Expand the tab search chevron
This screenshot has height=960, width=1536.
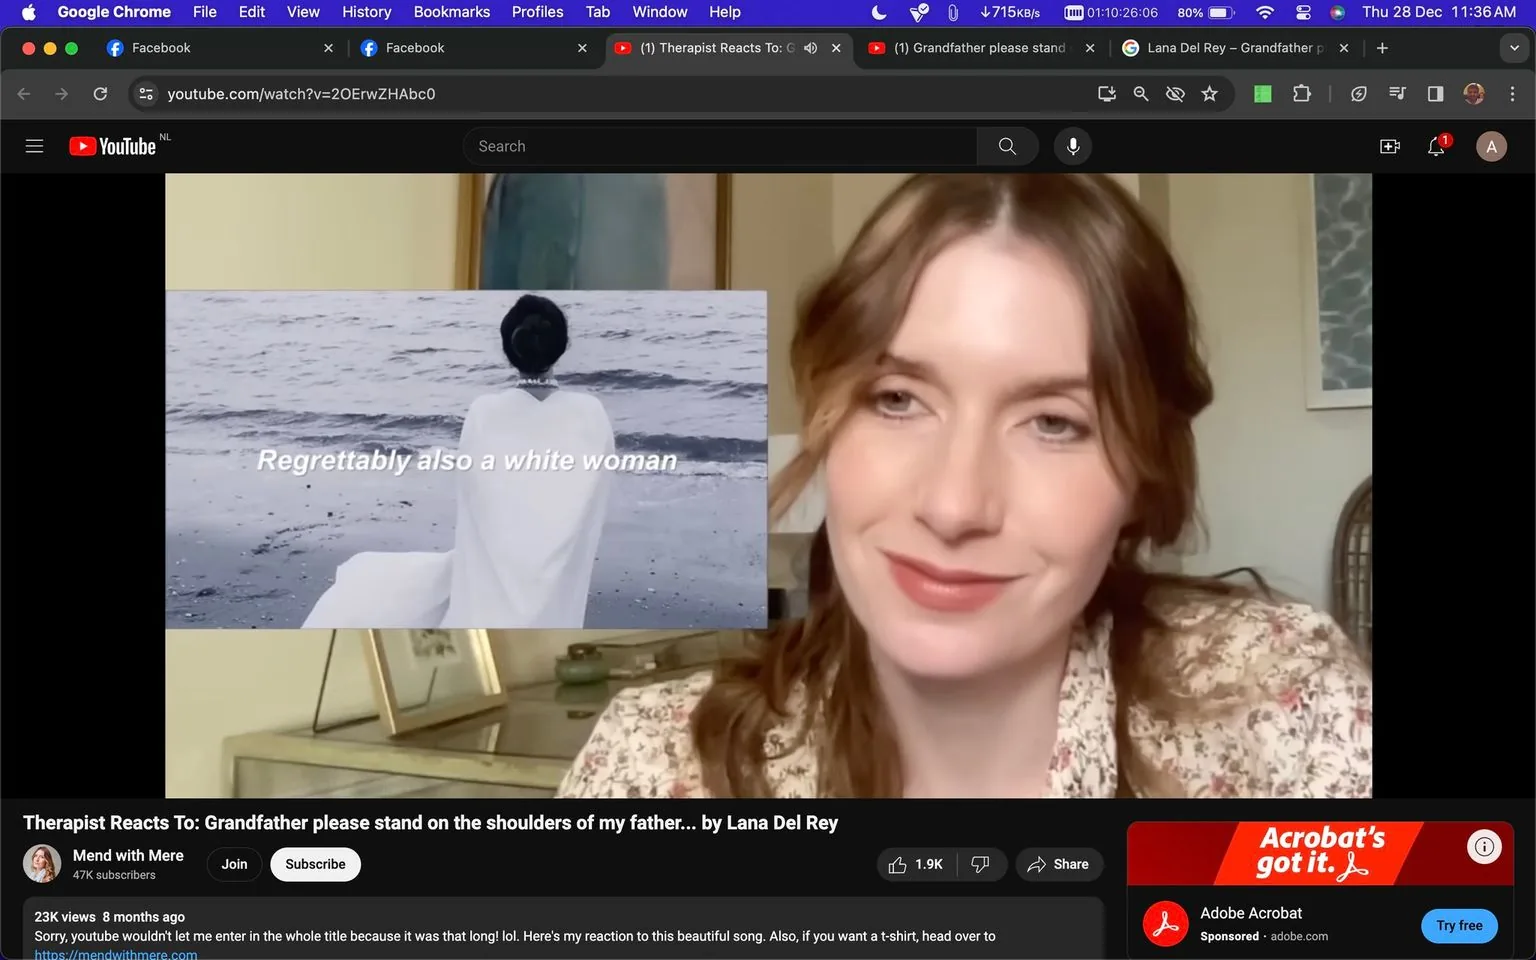click(x=1513, y=47)
